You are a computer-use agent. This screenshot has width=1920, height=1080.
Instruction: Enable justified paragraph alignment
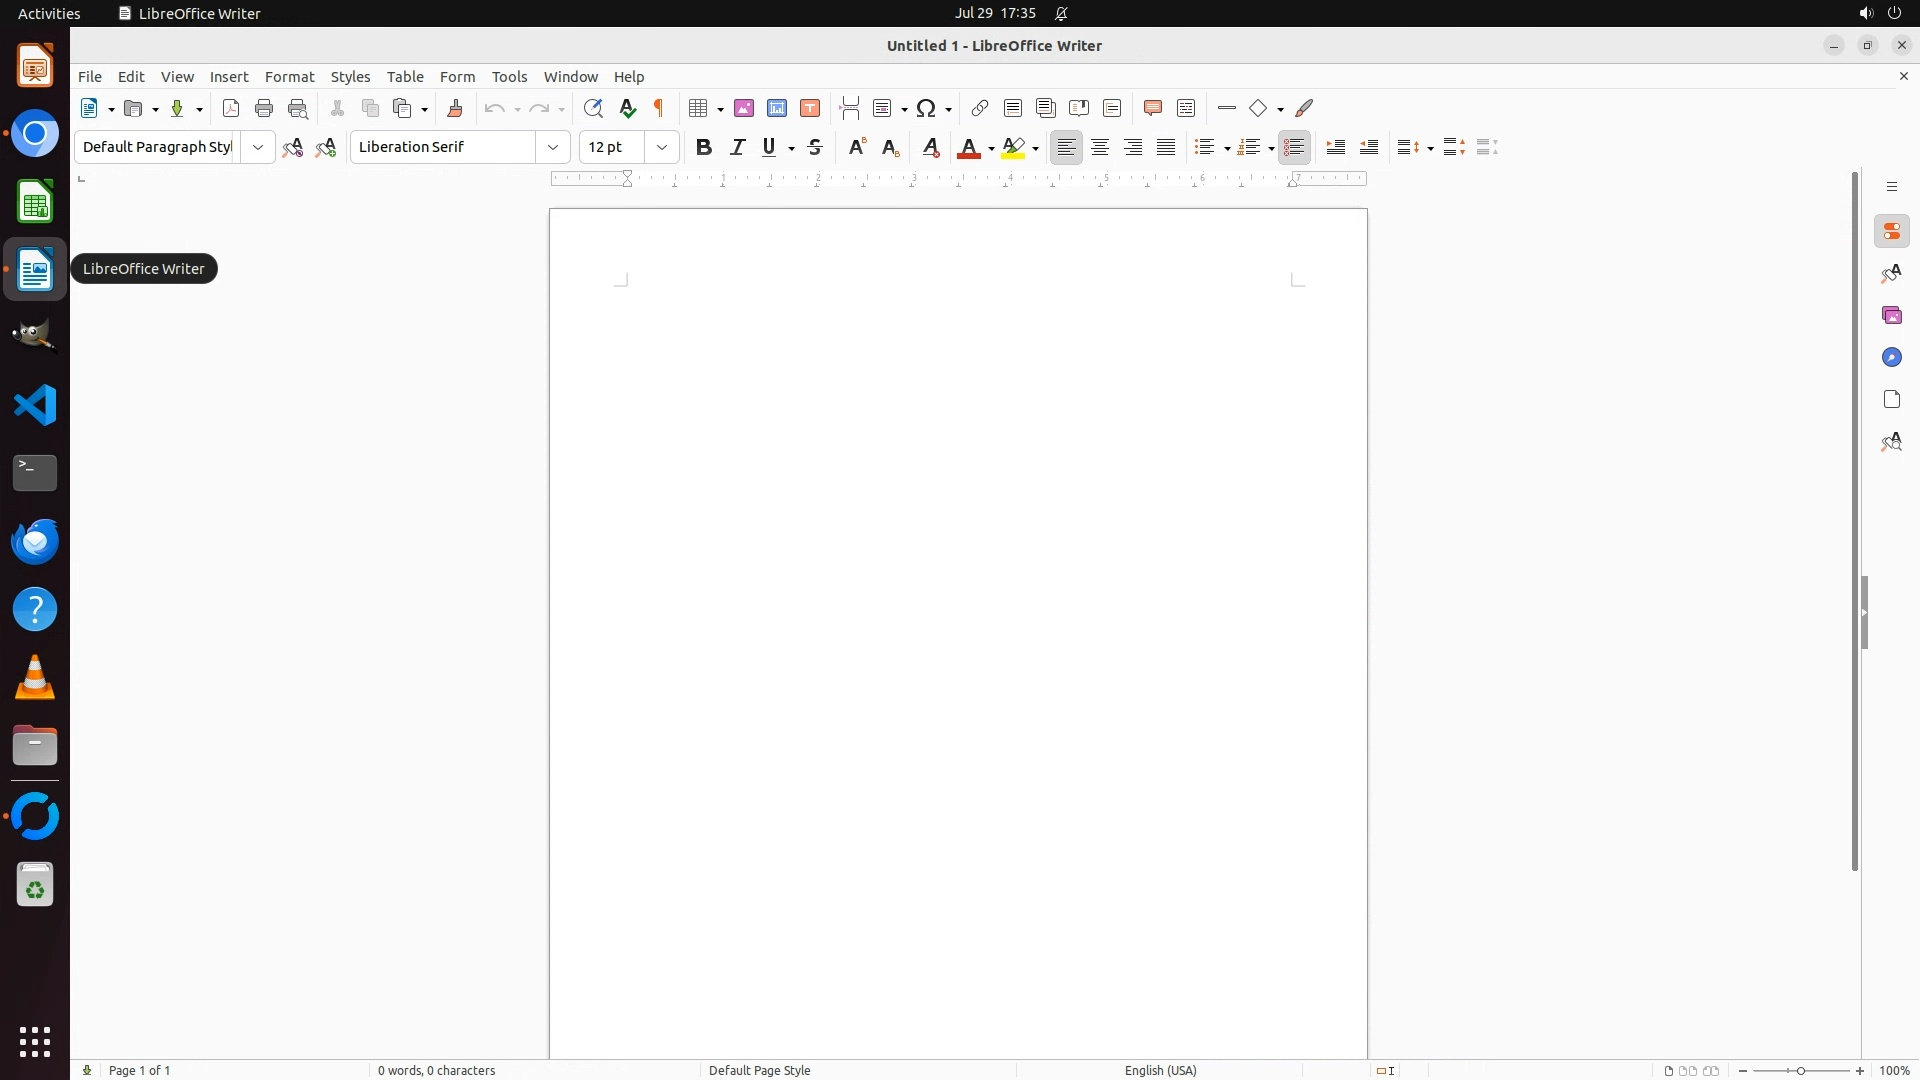1166,148
